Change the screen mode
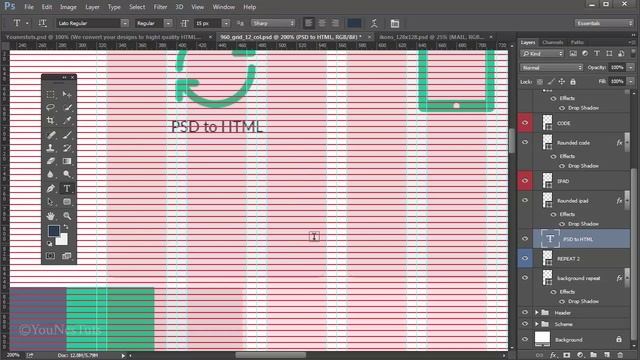This screenshot has width=640, height=360. (x=67, y=256)
